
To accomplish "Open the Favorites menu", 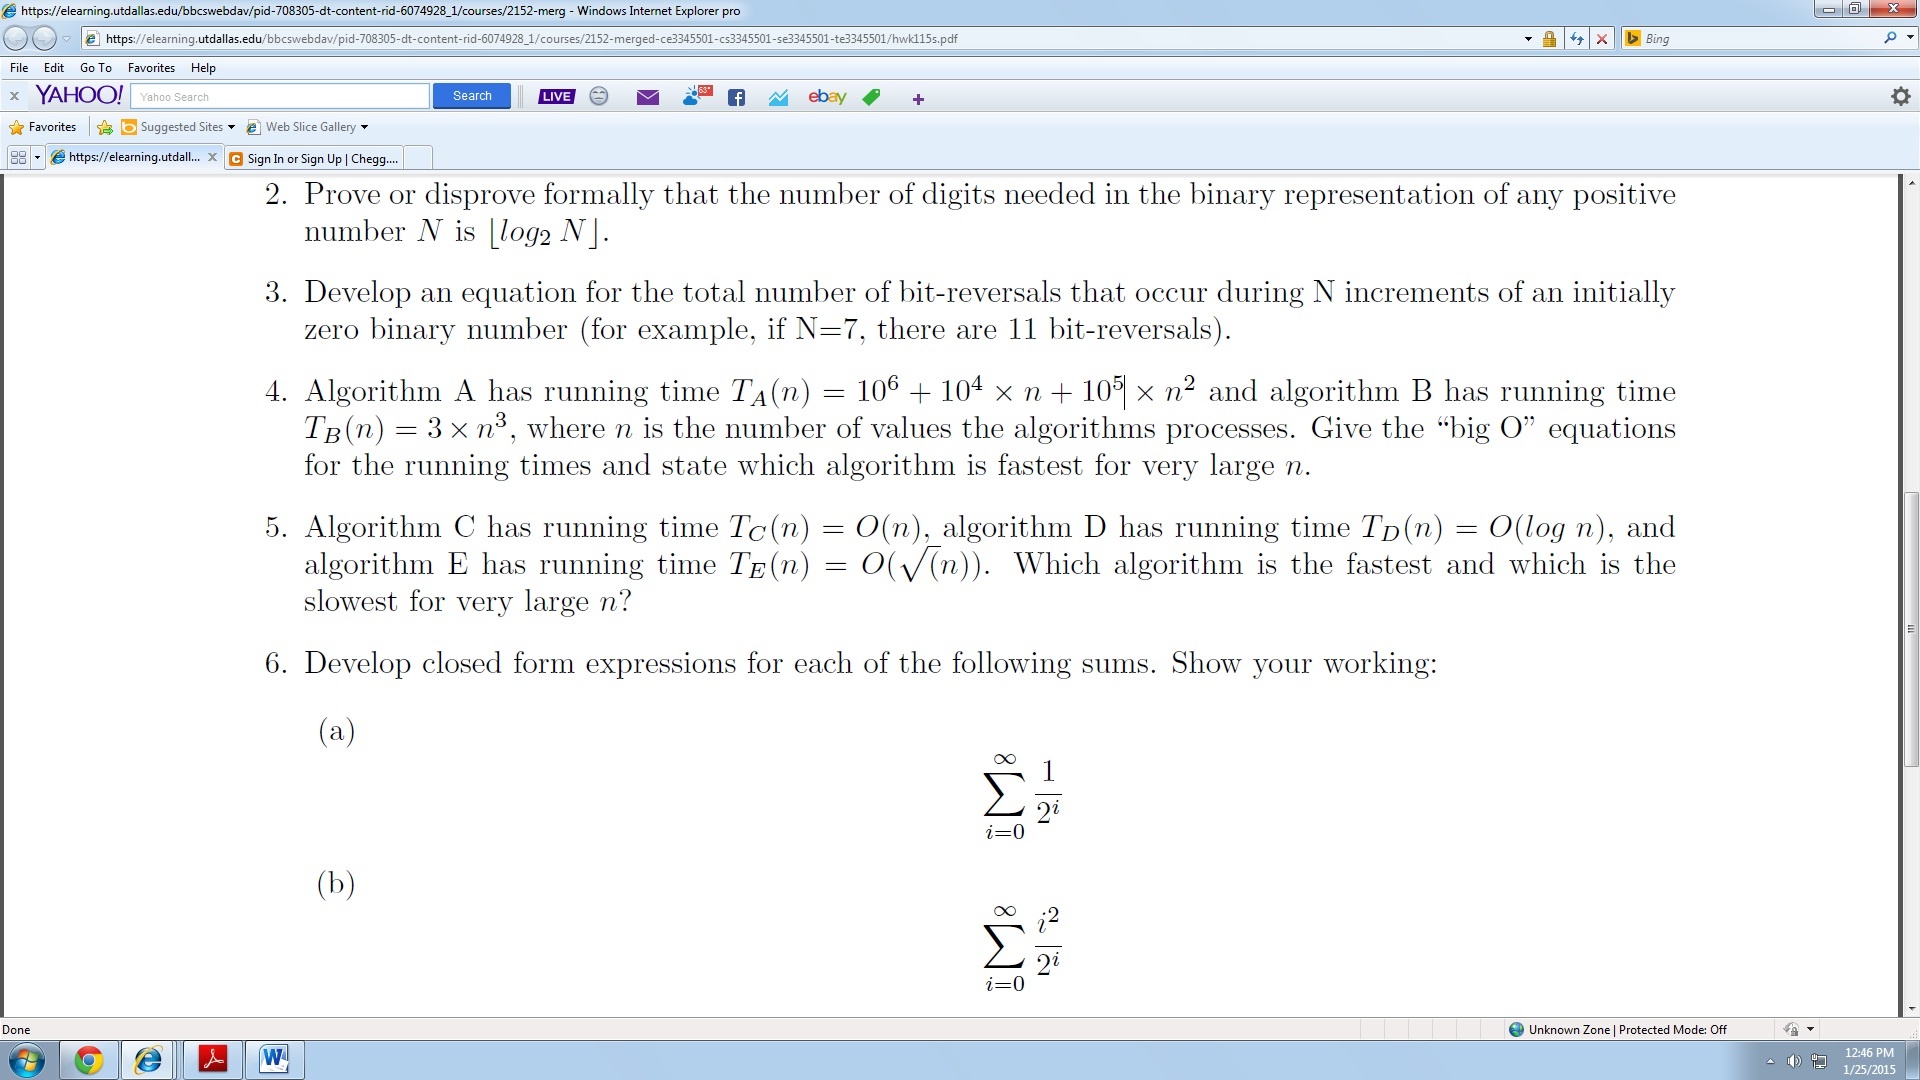I will point(151,68).
